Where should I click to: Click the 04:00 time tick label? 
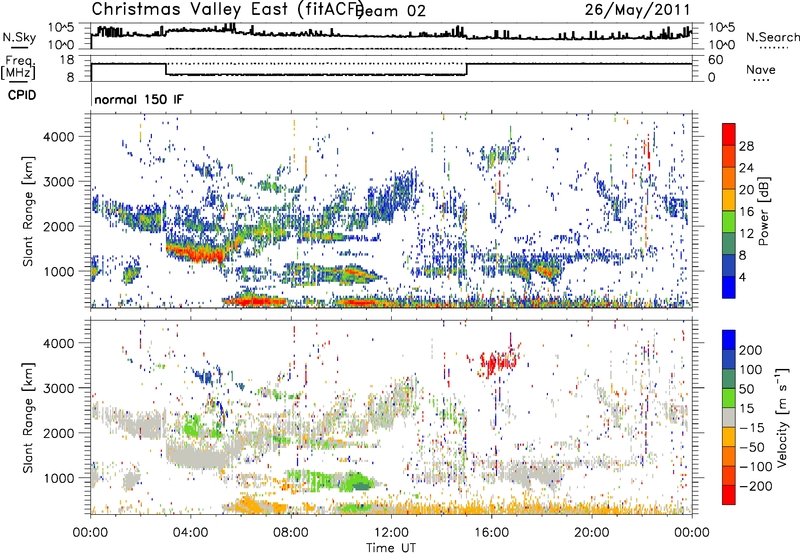(x=190, y=533)
